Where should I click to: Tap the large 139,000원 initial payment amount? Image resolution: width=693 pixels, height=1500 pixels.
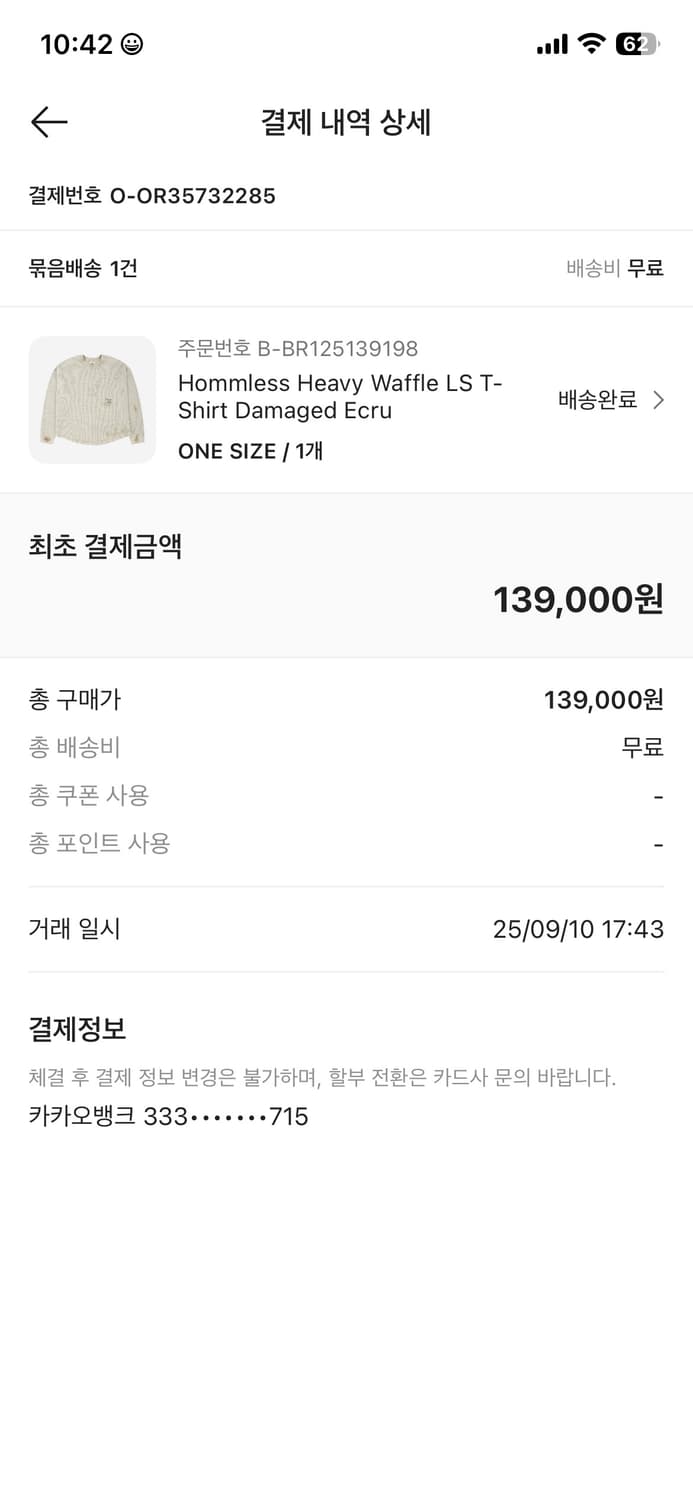click(x=578, y=599)
